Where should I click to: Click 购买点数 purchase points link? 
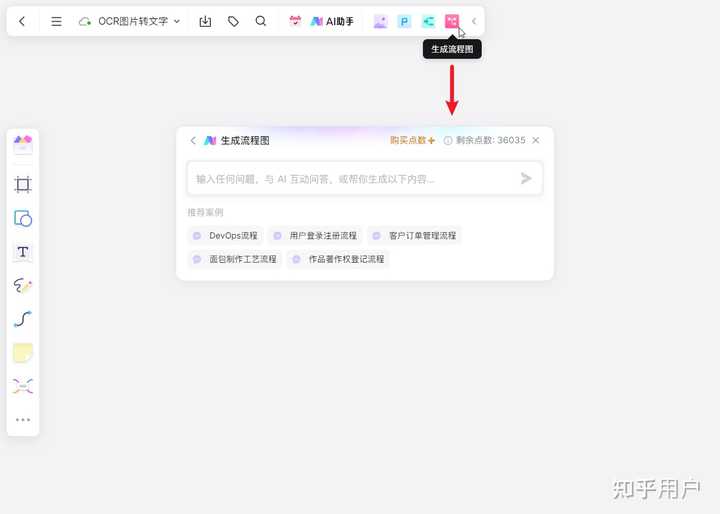[412, 140]
